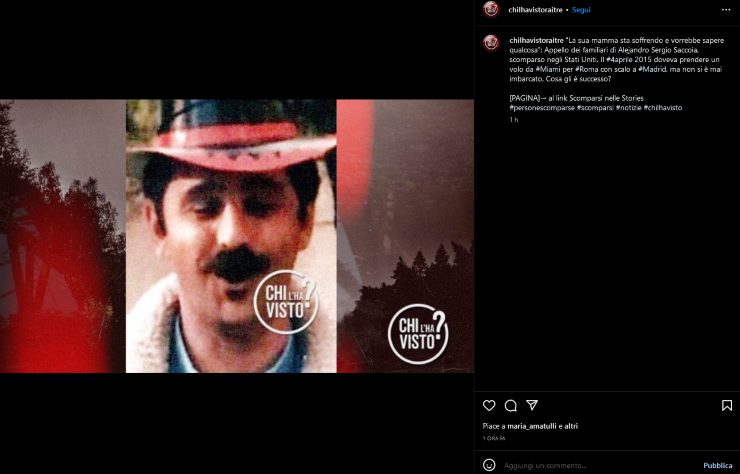Click the '1 h' caption timestamp

point(513,120)
